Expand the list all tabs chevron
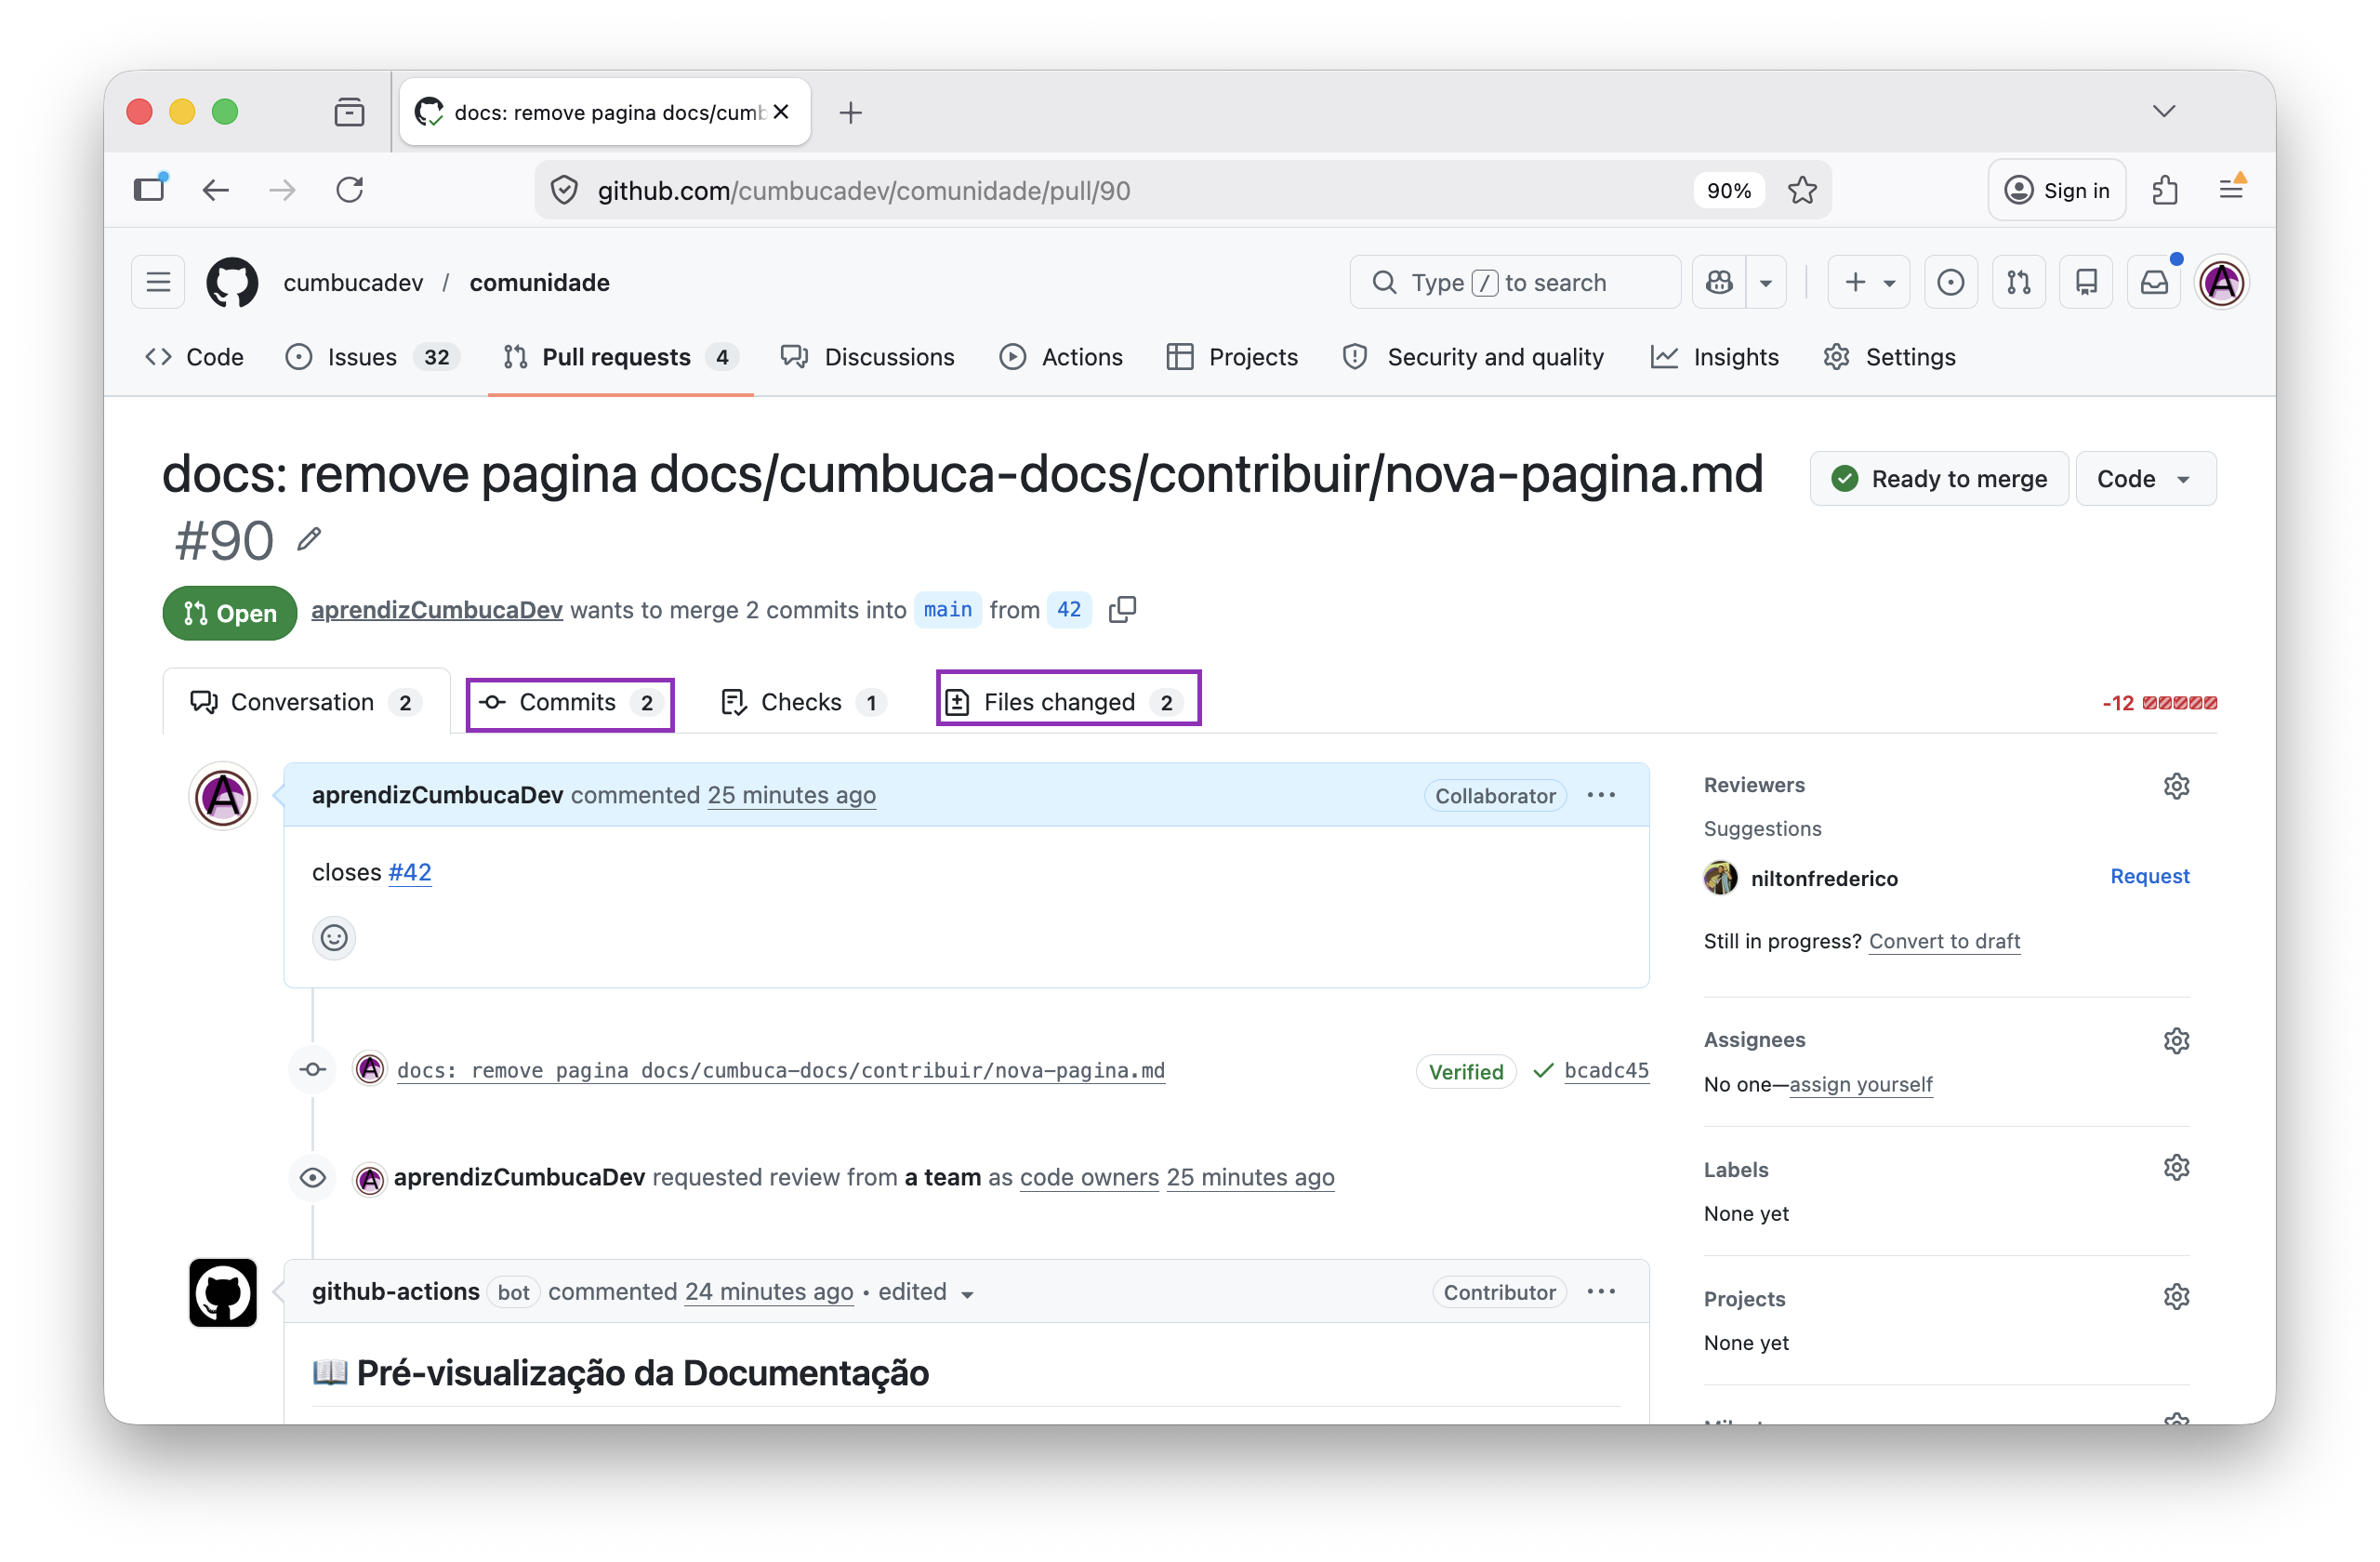The image size is (2380, 1562). point(2164,111)
